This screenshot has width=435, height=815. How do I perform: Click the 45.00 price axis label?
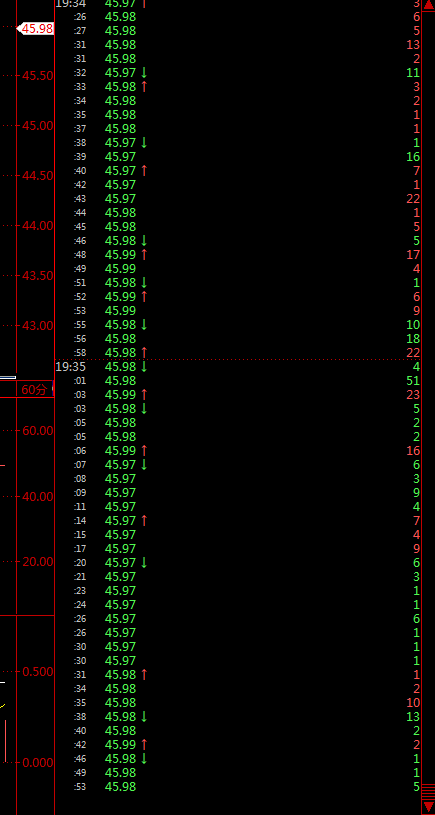[37, 126]
